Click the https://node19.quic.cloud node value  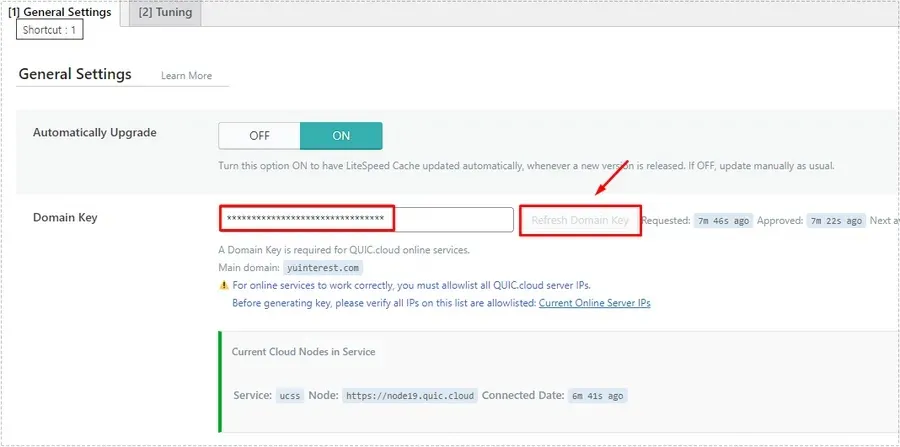click(410, 396)
